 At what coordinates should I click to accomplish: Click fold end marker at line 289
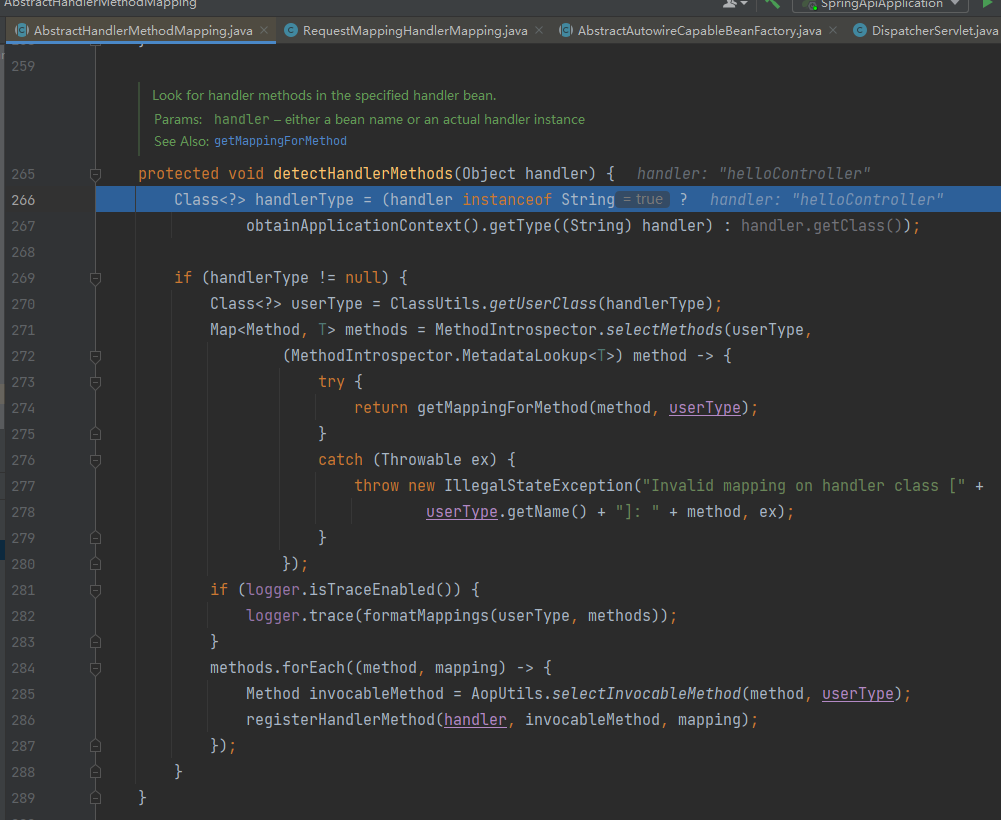tap(95, 798)
